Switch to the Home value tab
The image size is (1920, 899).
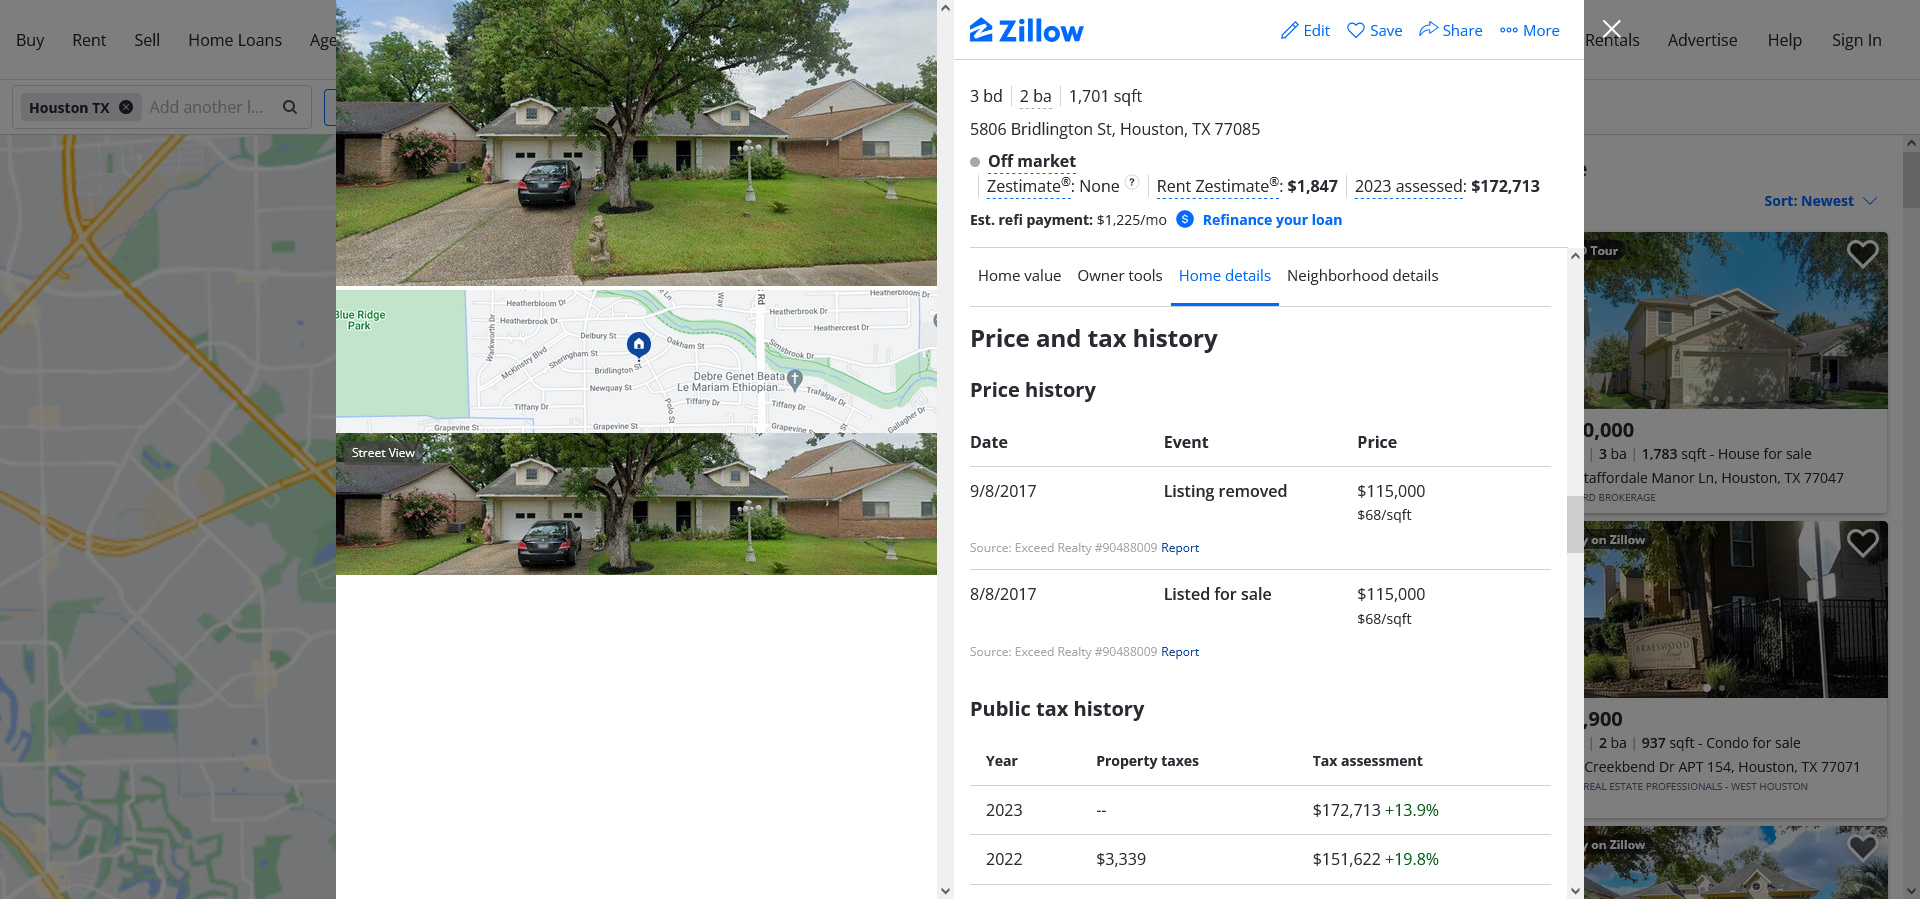(x=1019, y=276)
